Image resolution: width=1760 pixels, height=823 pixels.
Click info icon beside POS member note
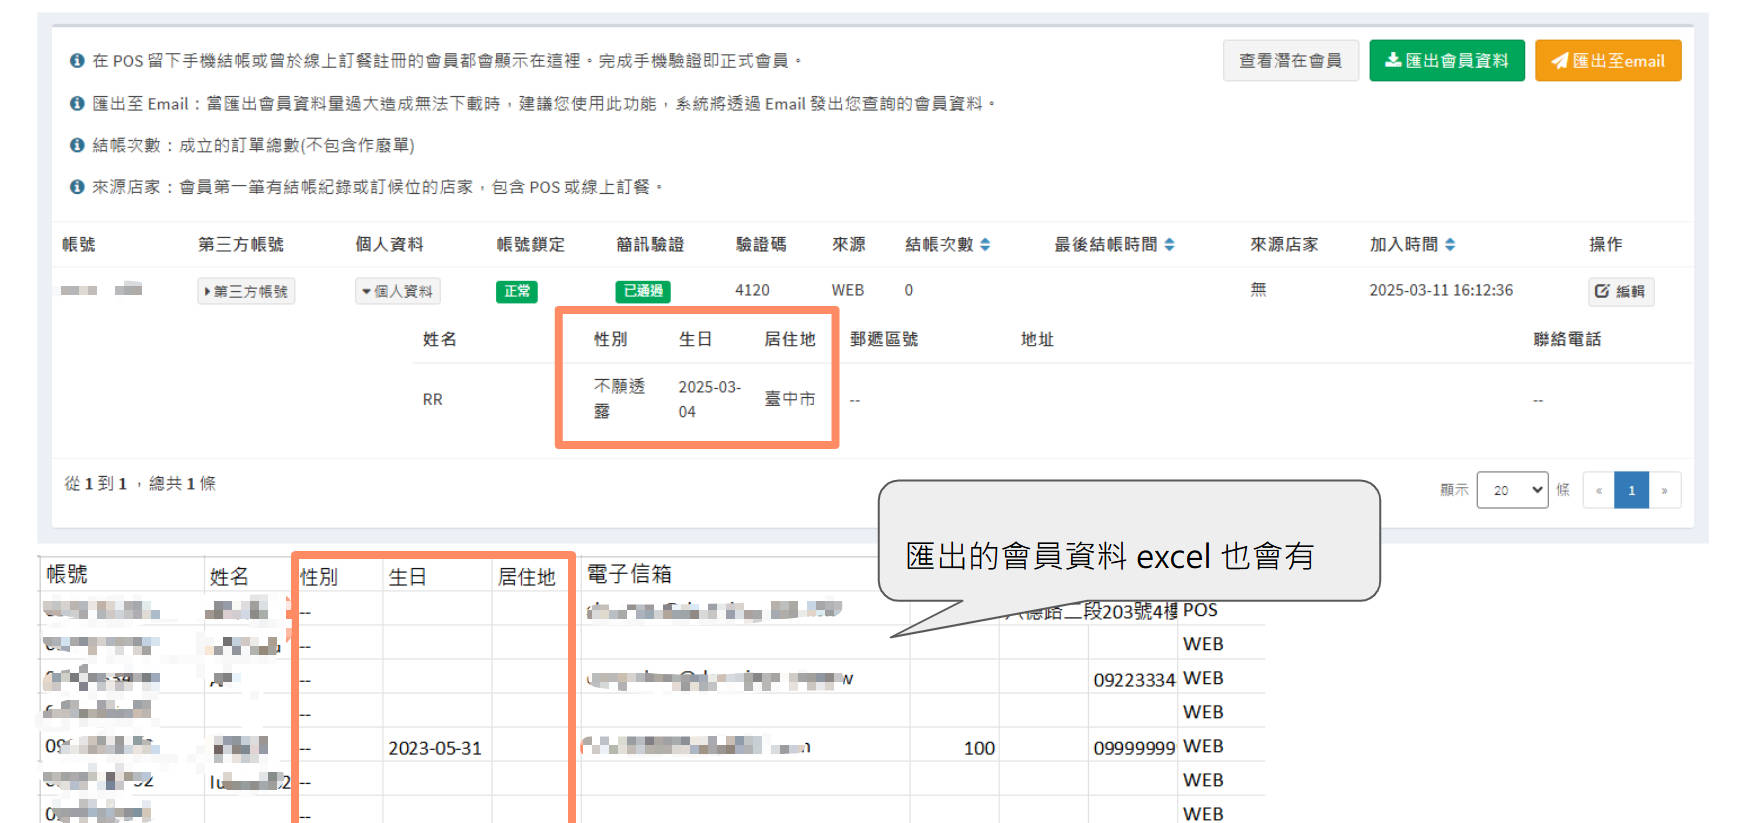point(77,61)
